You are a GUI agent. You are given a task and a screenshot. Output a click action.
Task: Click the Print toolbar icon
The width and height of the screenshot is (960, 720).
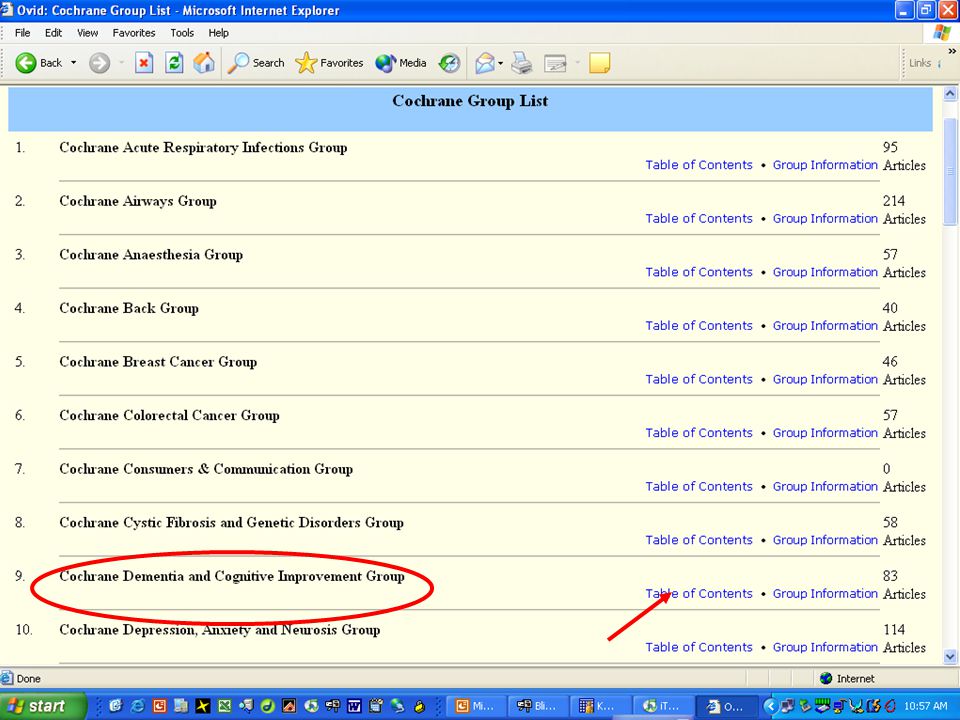(x=522, y=62)
